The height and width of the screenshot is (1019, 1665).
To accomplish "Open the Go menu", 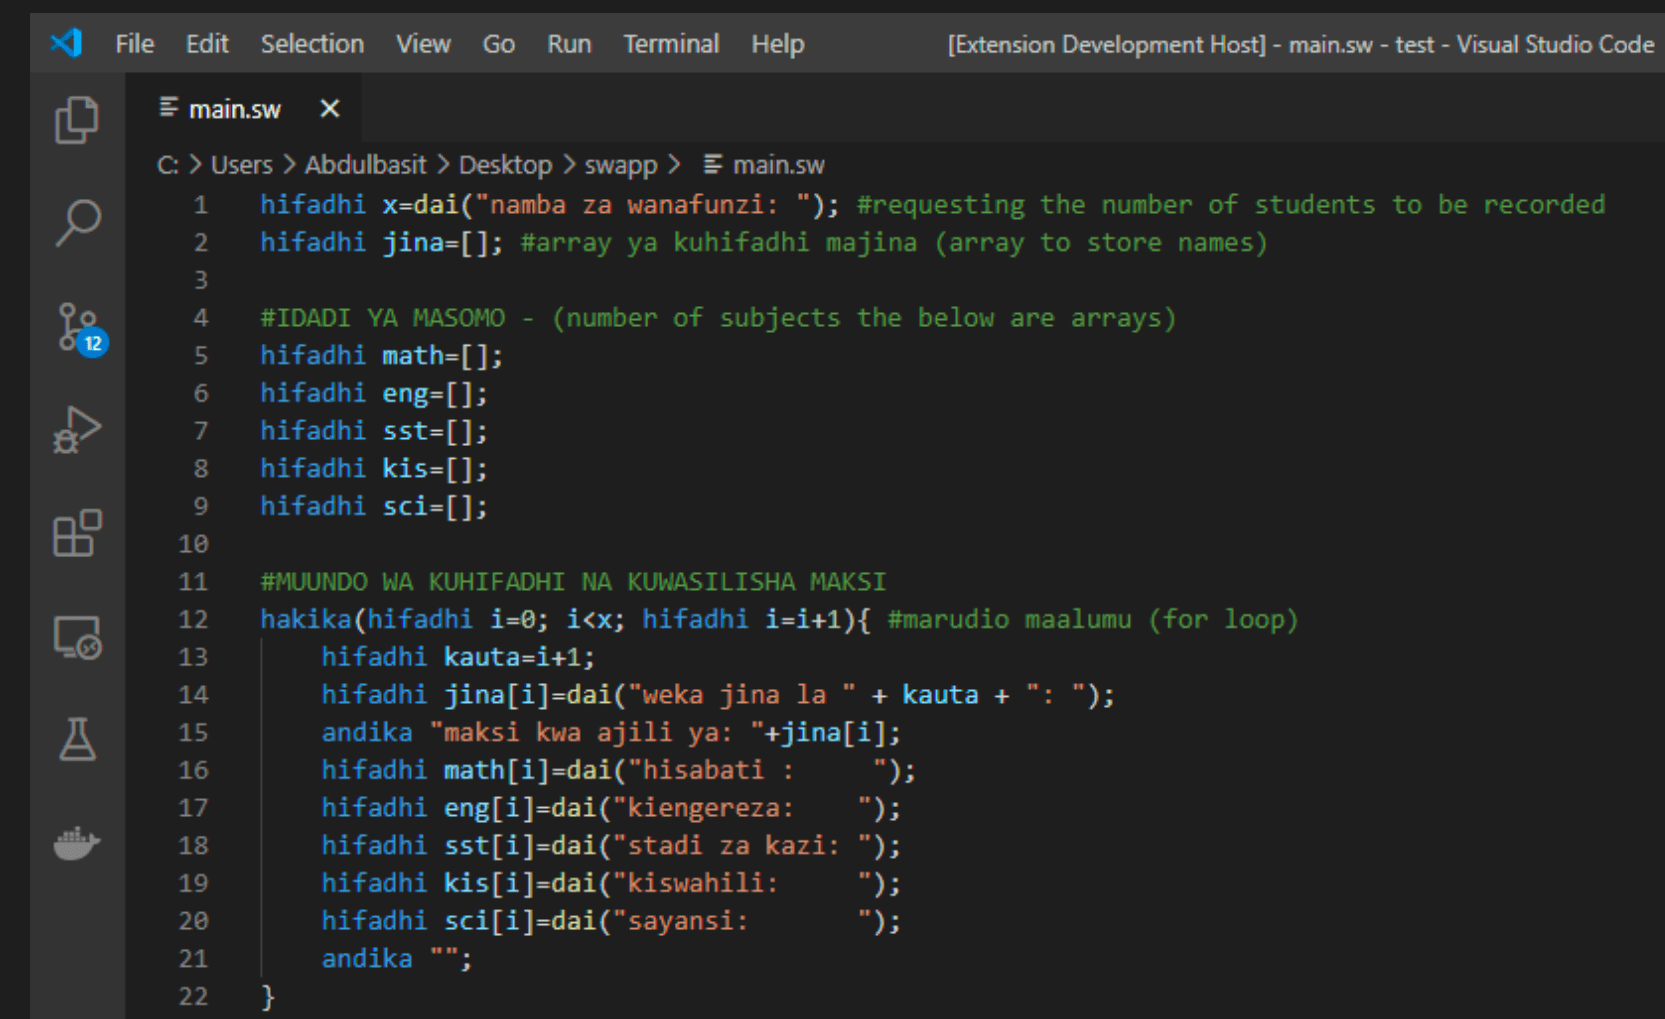I will 498,44.
